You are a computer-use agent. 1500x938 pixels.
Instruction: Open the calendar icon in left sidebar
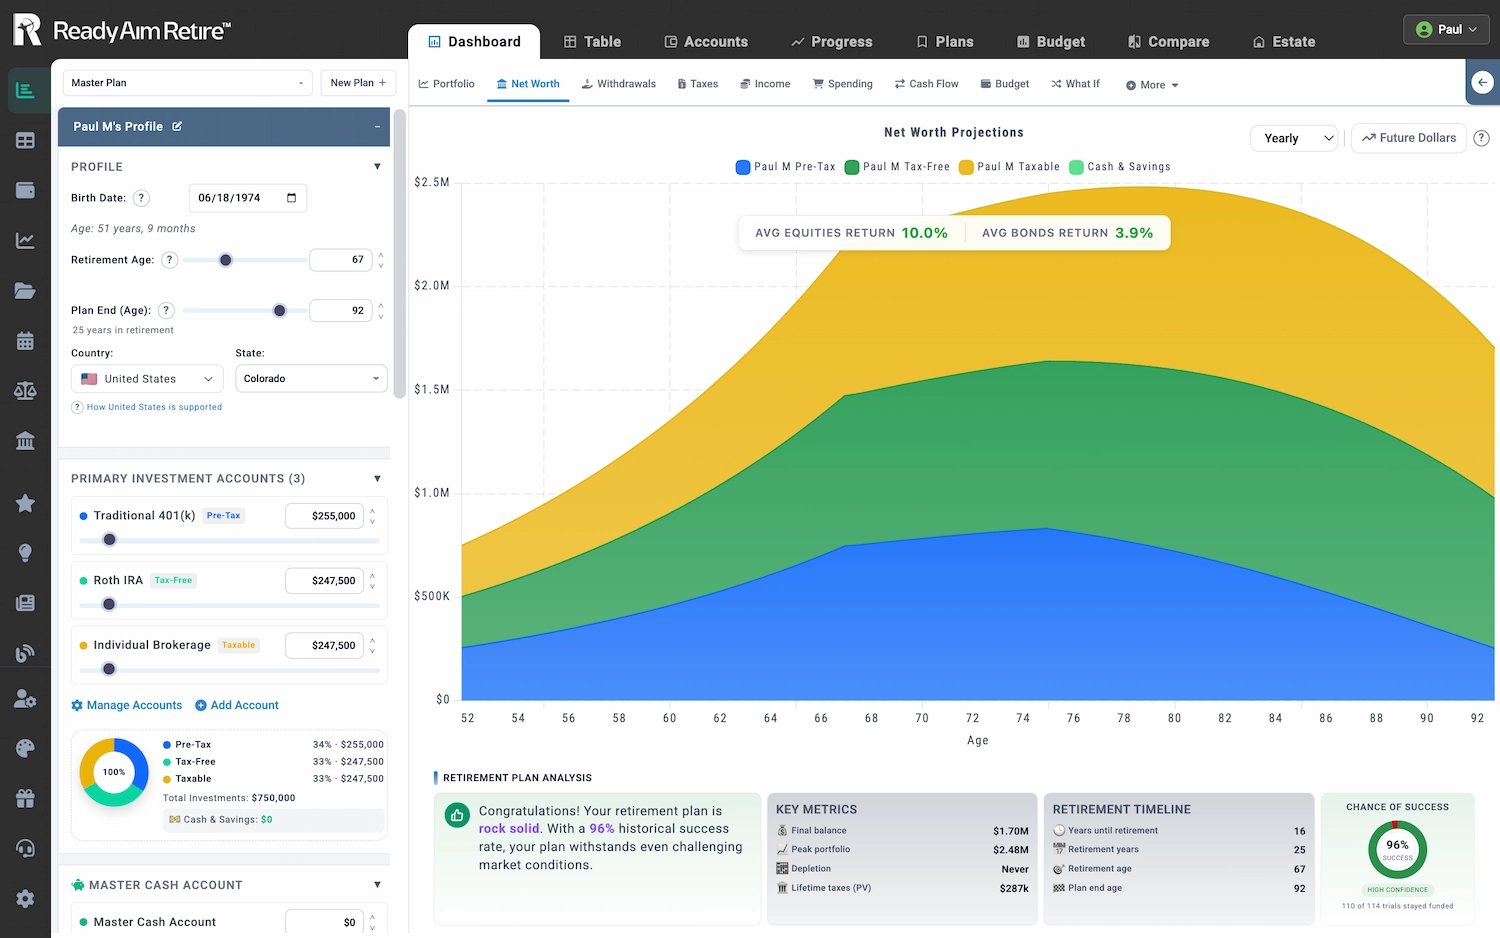(x=25, y=341)
